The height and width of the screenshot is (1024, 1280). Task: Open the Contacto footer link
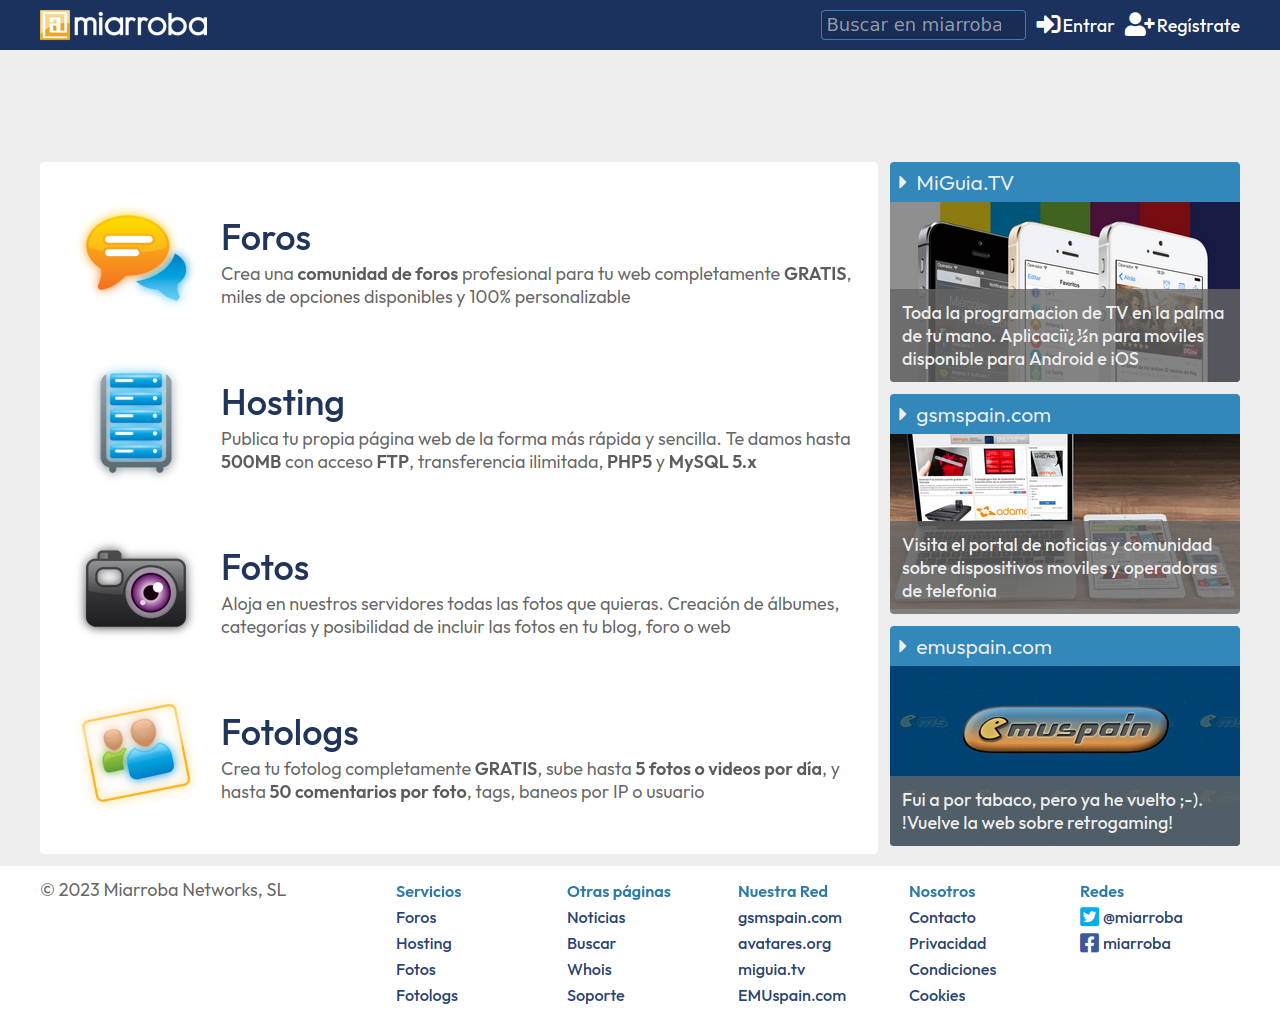942,917
